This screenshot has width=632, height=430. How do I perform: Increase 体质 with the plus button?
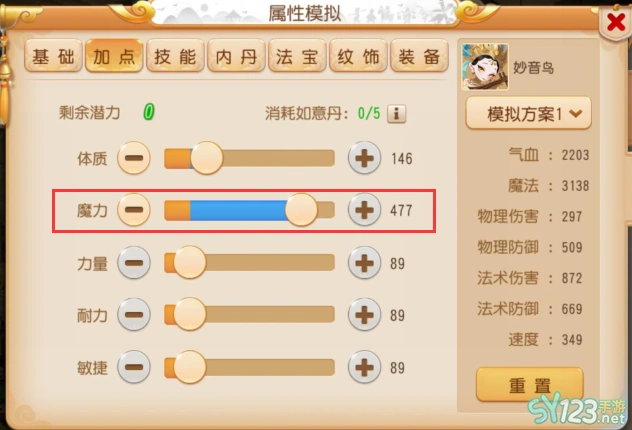(x=364, y=158)
